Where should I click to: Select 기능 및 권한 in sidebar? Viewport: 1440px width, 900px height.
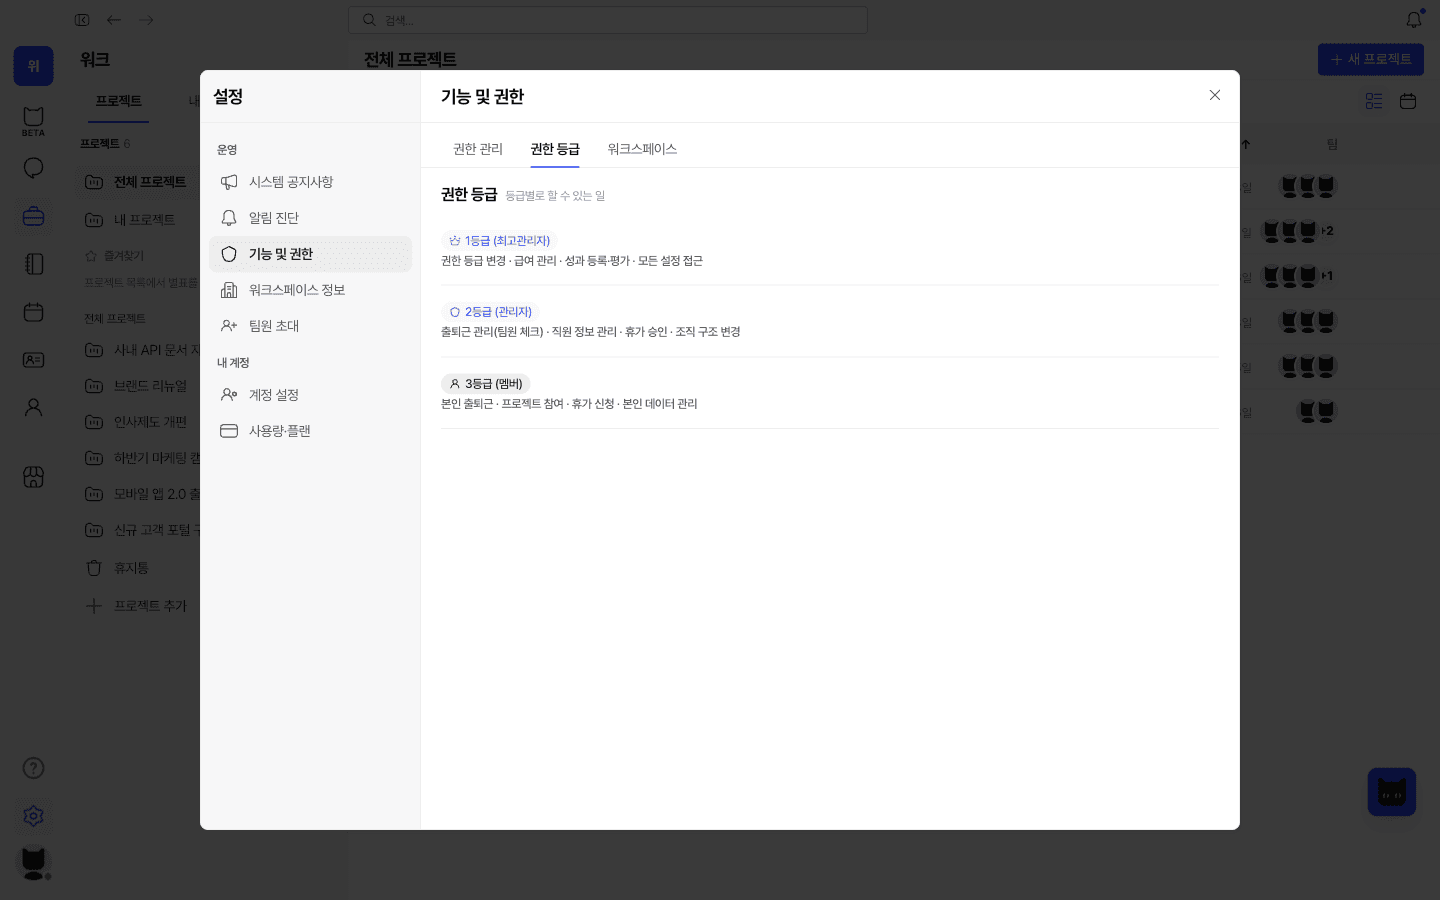tap(310, 254)
